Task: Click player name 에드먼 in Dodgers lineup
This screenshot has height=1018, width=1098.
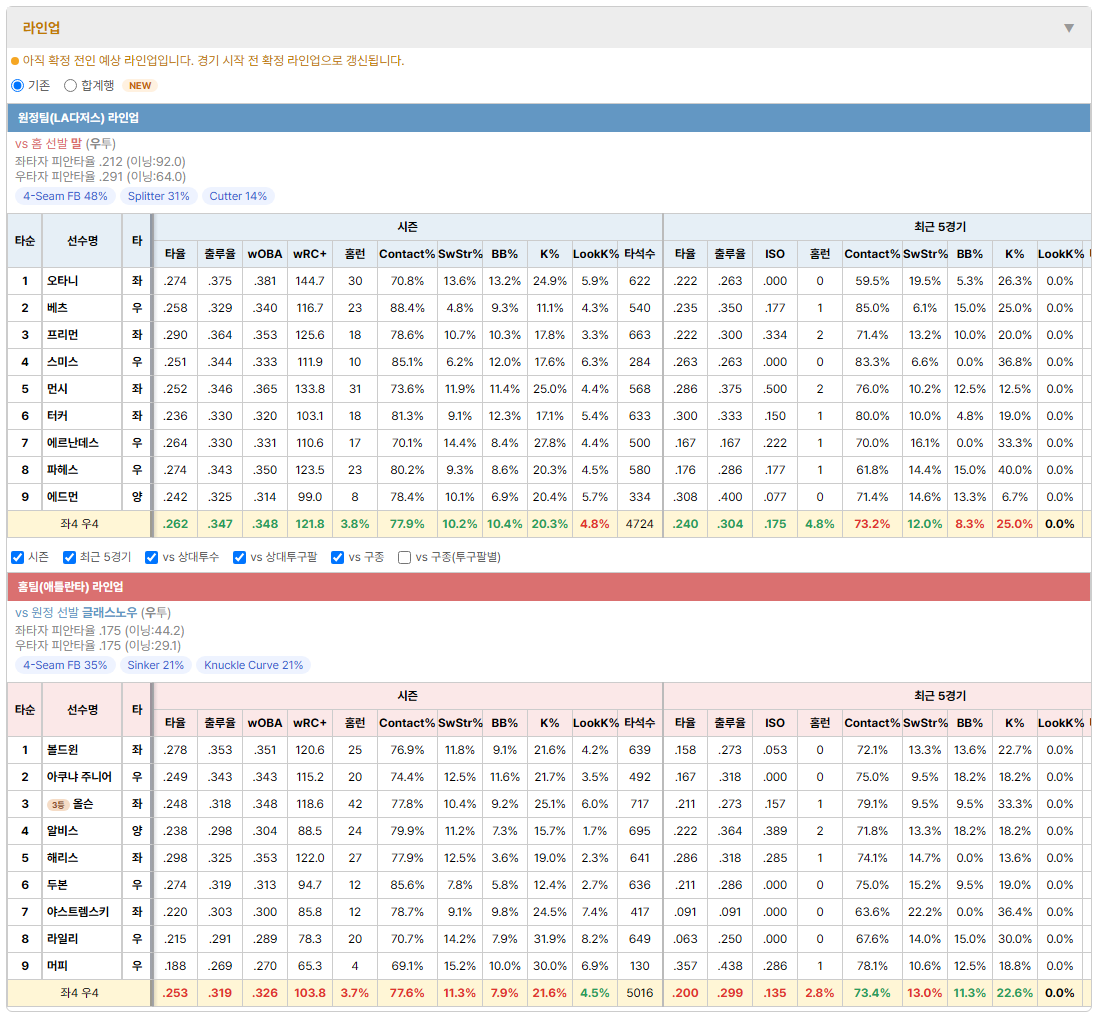Action: [62, 497]
